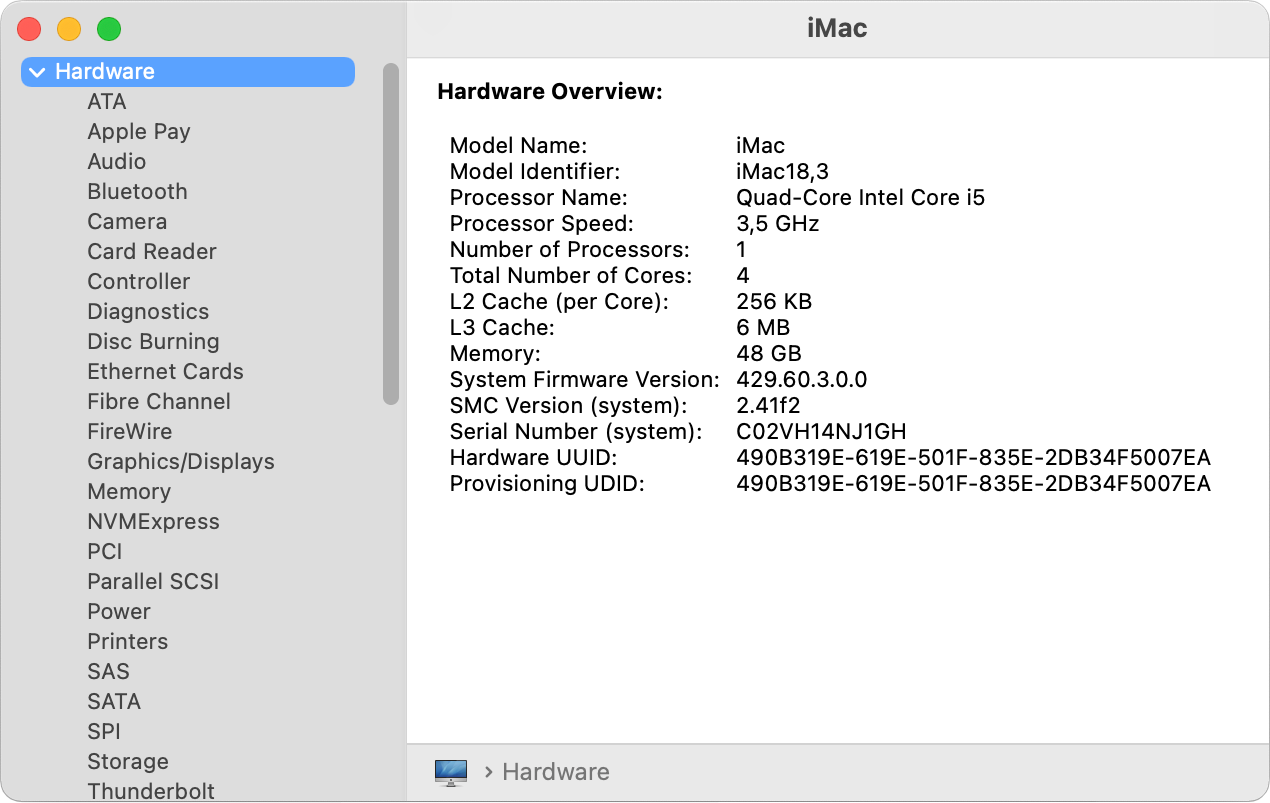Open NVMExpress hardware entry
This screenshot has height=803, width=1270.
click(153, 522)
